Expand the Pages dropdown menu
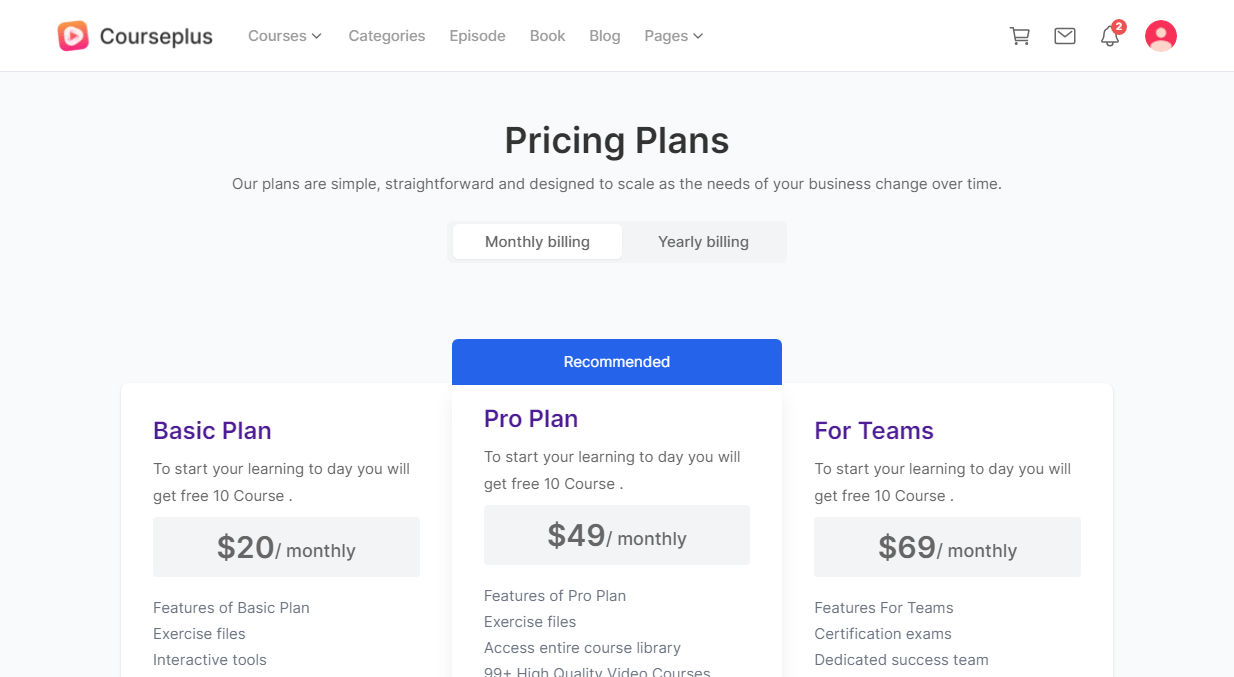The image size is (1234, 677). 673,36
